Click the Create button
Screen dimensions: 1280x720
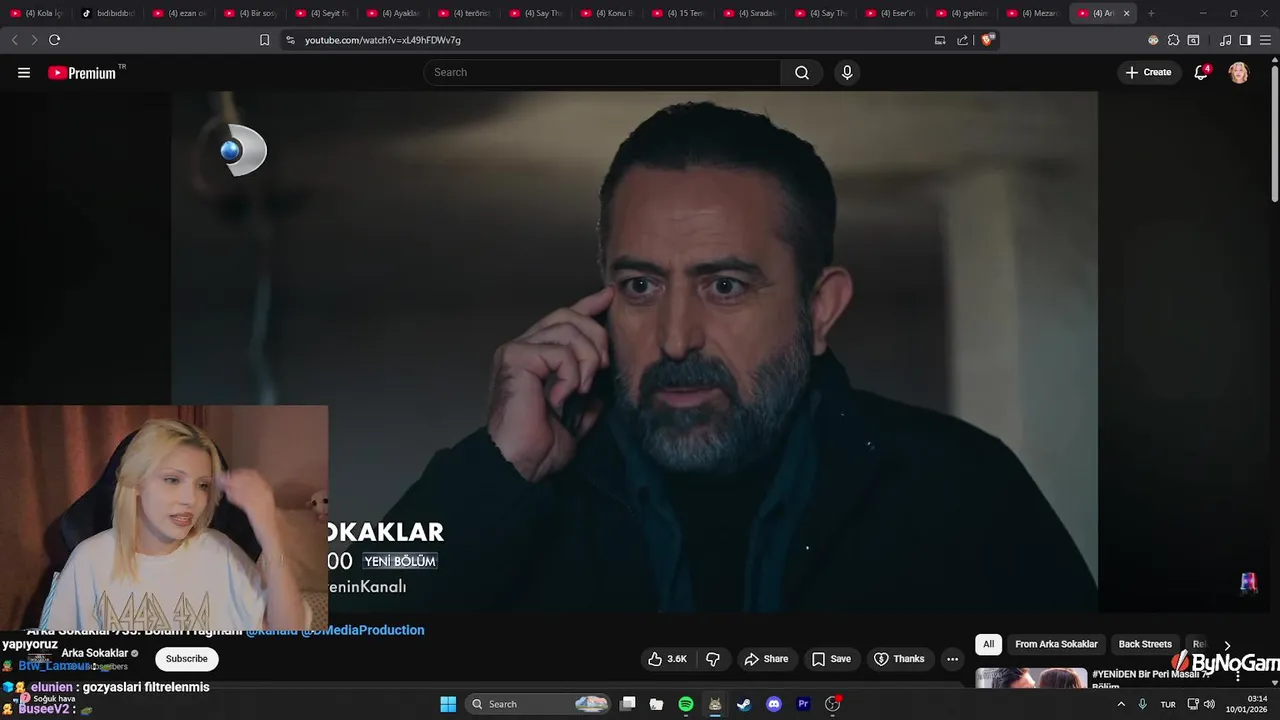(1148, 72)
